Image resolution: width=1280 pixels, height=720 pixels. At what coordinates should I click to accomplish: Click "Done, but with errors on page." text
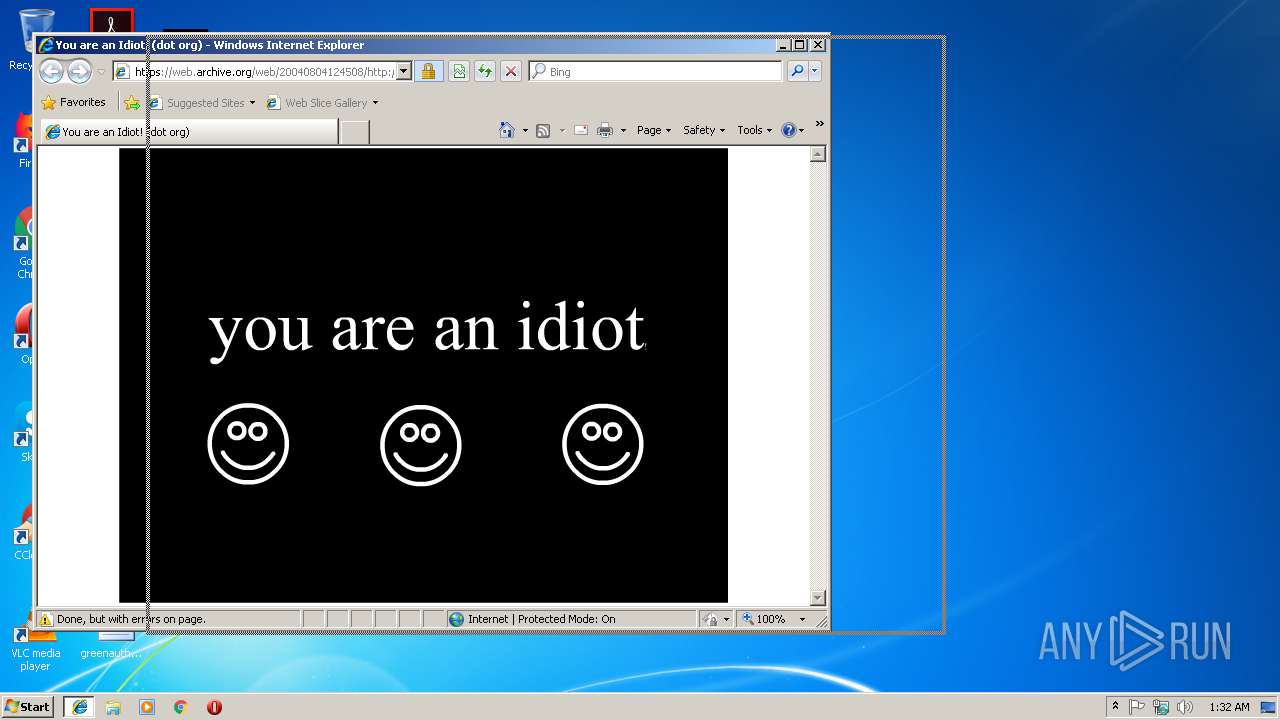131,619
